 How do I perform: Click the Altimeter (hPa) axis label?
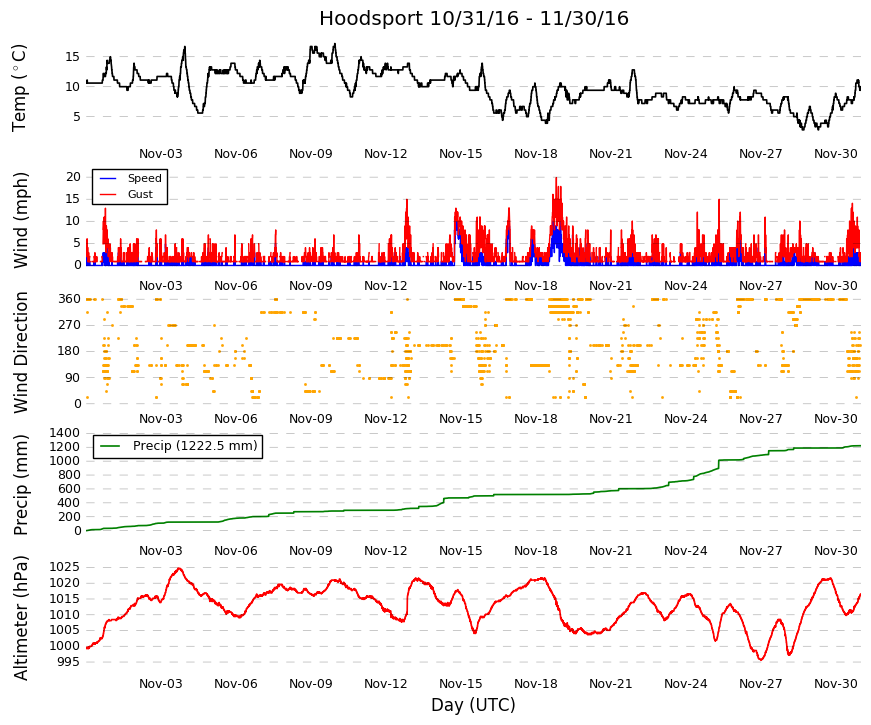click(x=20, y=618)
